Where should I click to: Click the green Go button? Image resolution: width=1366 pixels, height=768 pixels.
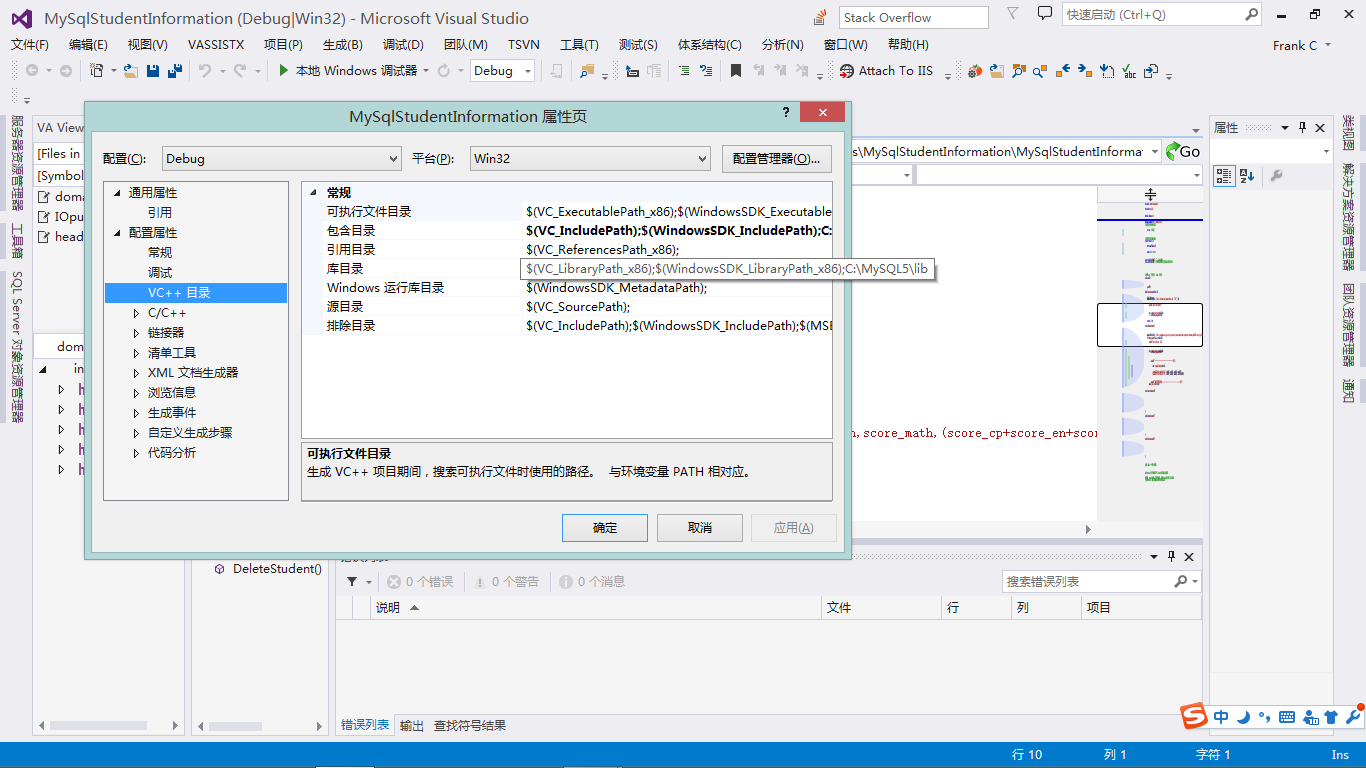pos(1182,151)
